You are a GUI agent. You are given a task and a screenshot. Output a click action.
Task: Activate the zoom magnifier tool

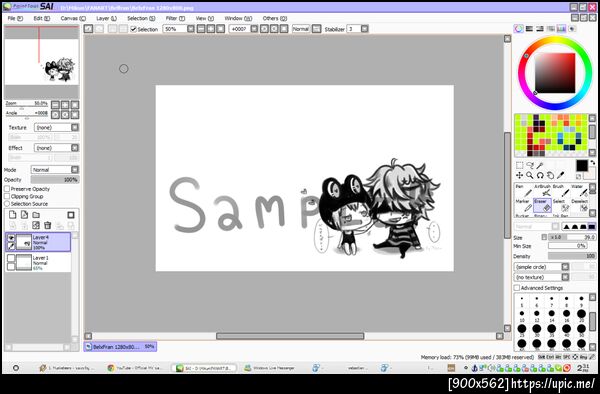pyautogui.click(x=530, y=175)
